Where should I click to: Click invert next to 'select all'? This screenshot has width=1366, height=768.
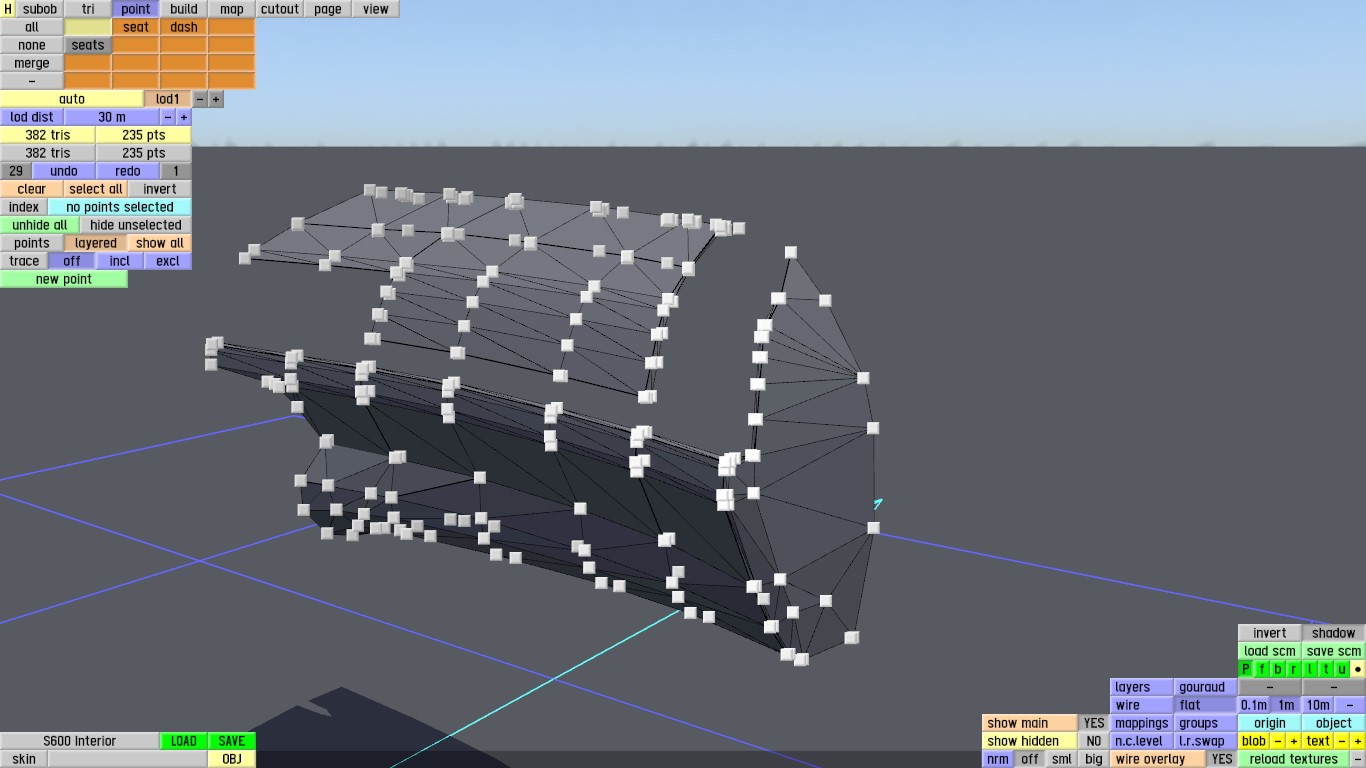tap(160, 189)
